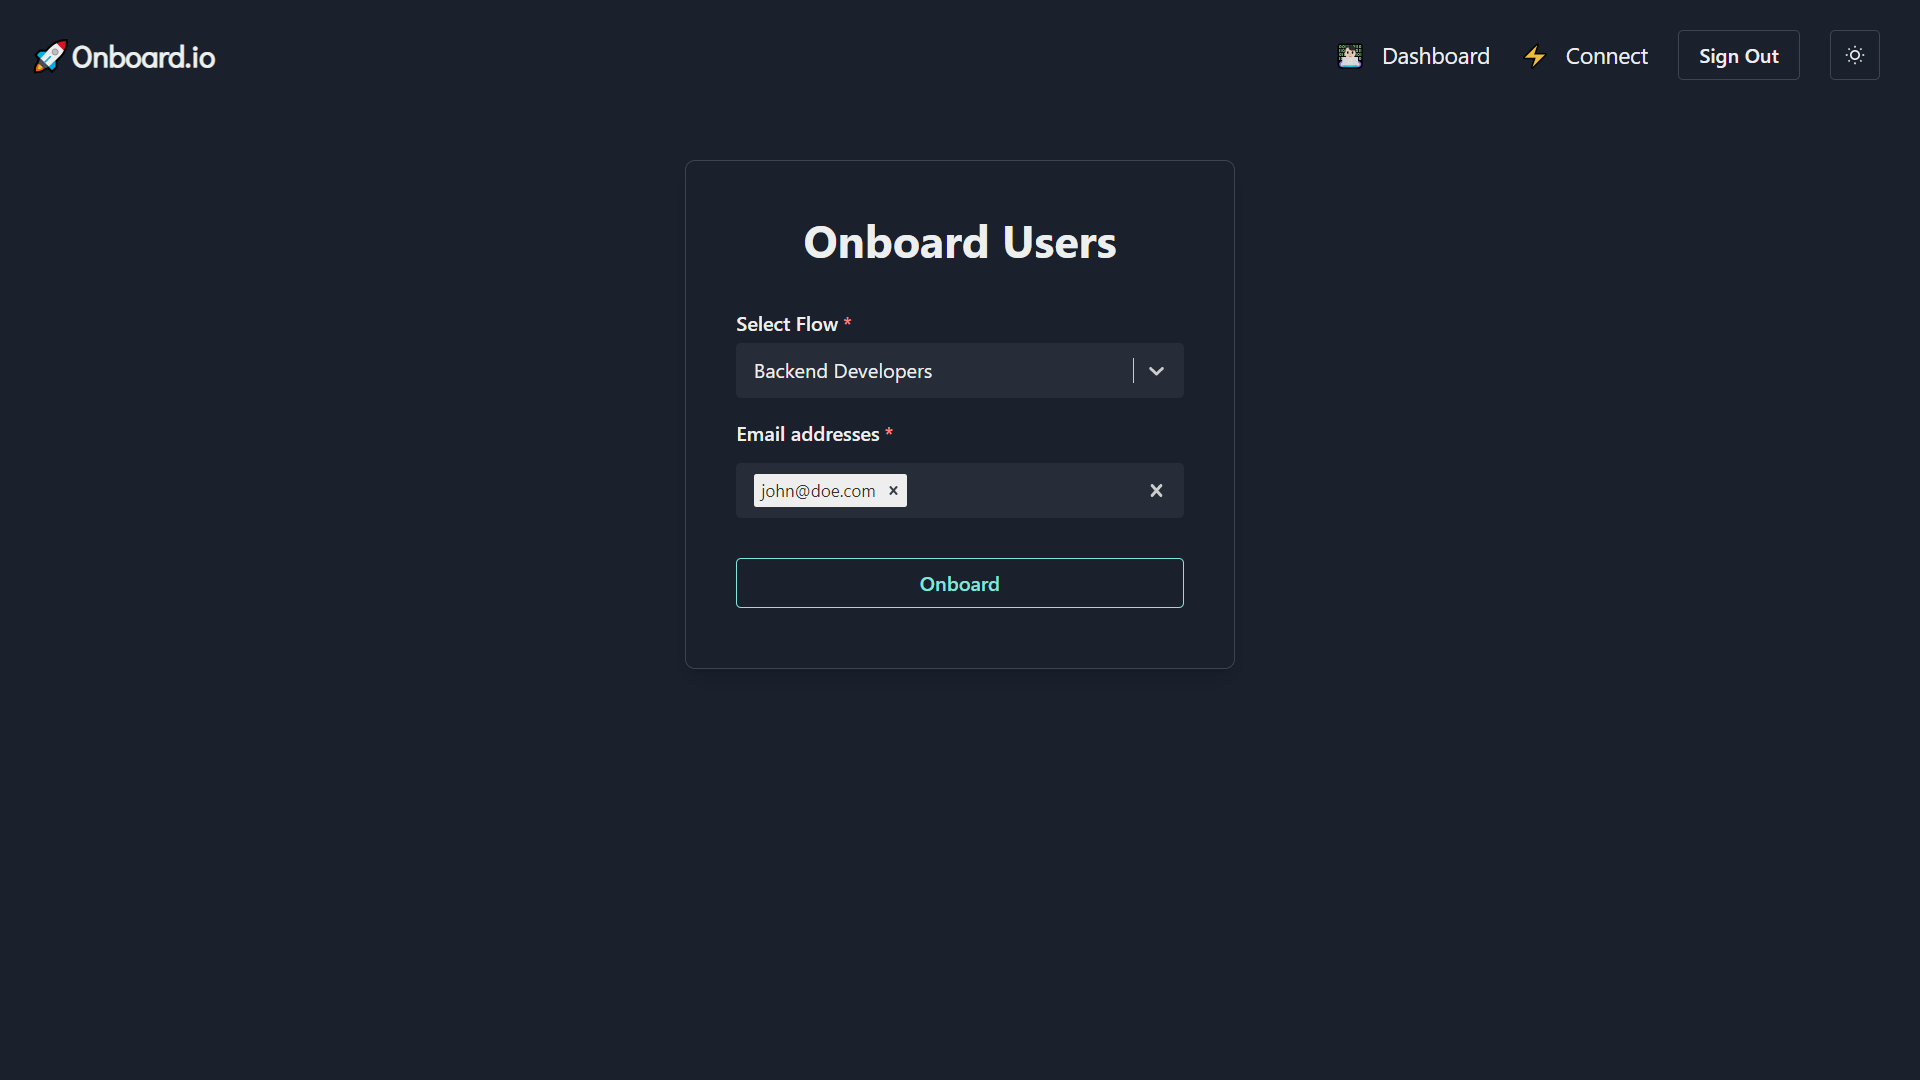Click the Onboard Users heading
The width and height of the screenshot is (1920, 1080).
pyautogui.click(x=959, y=242)
